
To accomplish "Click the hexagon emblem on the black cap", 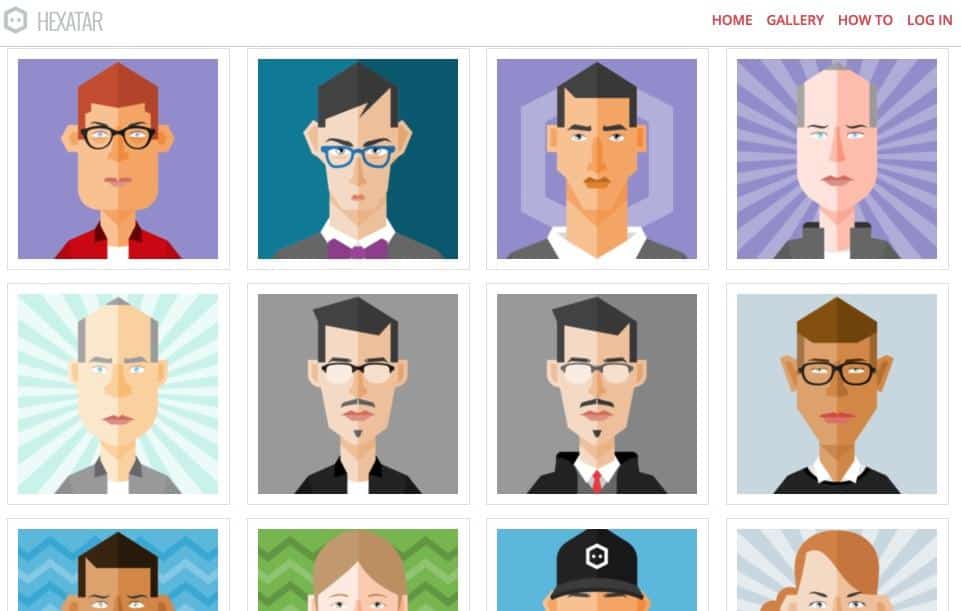I will coord(596,556).
